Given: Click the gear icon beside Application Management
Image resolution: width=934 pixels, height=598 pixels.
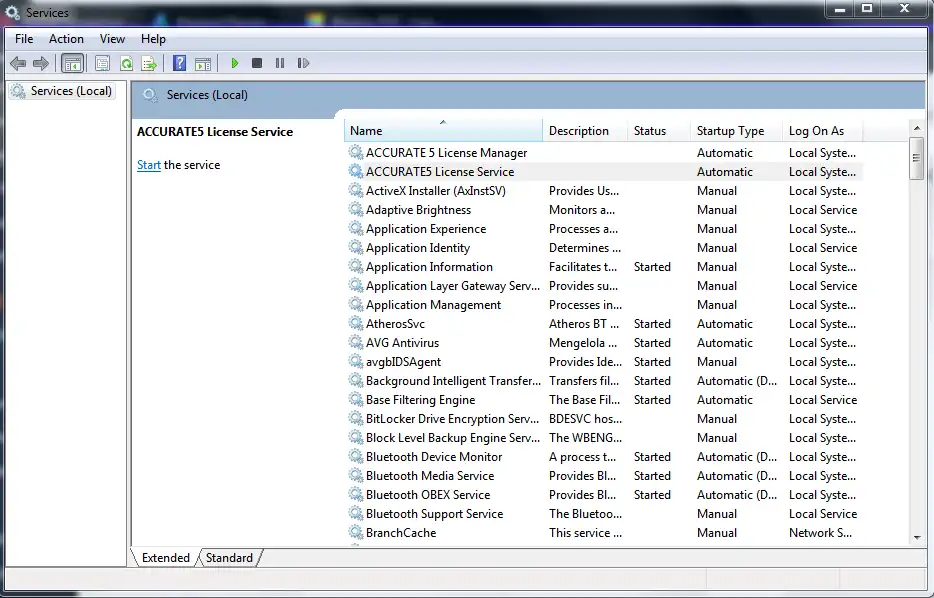Looking at the screenshot, I should click(356, 304).
